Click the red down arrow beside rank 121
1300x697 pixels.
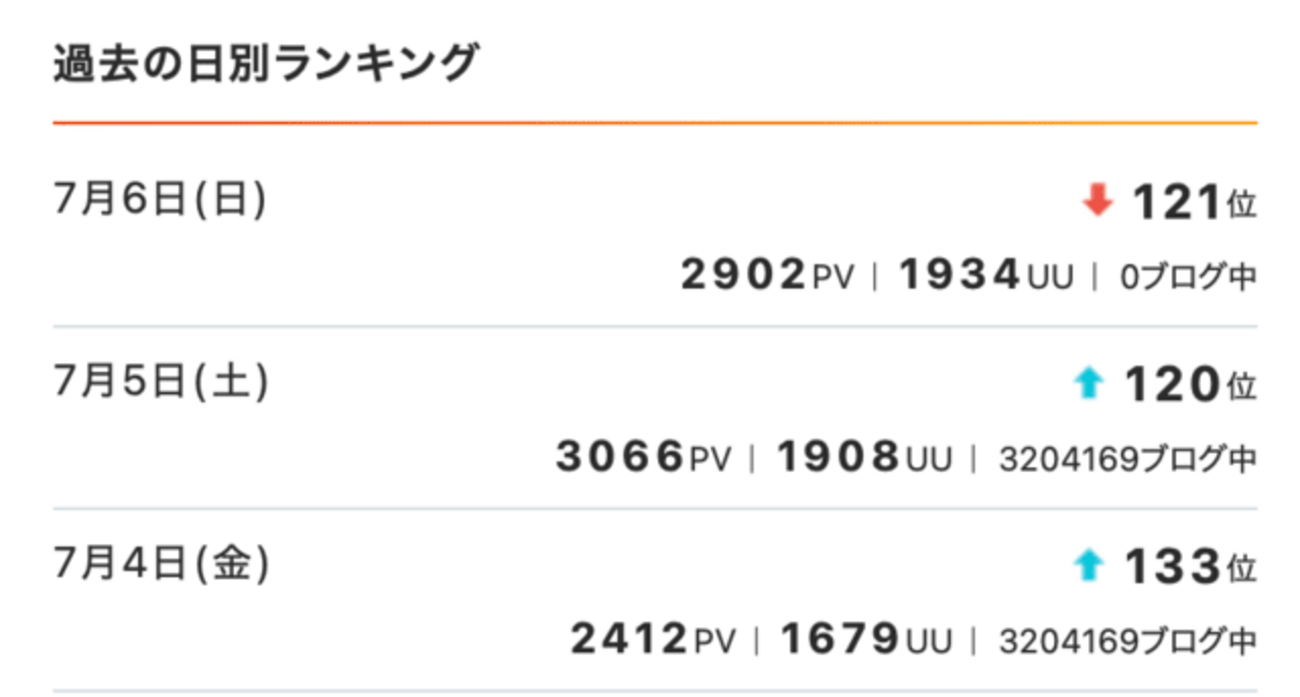[x=1097, y=204]
